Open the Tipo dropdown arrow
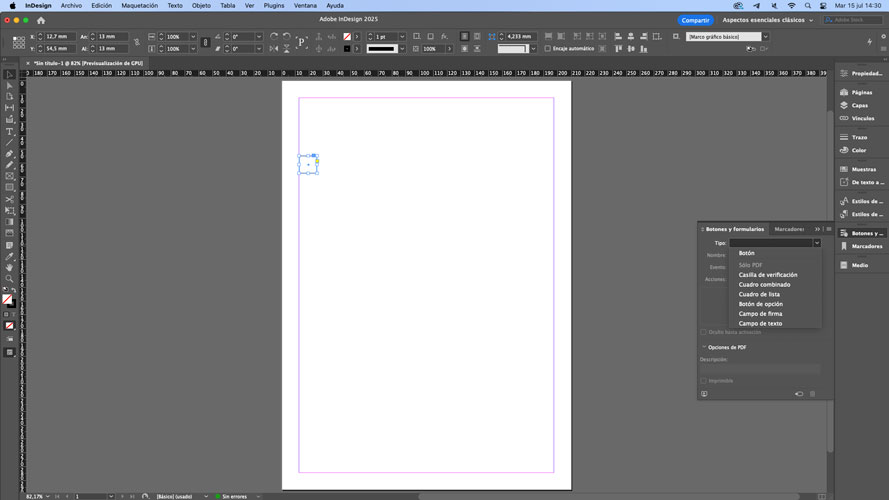 [817, 243]
